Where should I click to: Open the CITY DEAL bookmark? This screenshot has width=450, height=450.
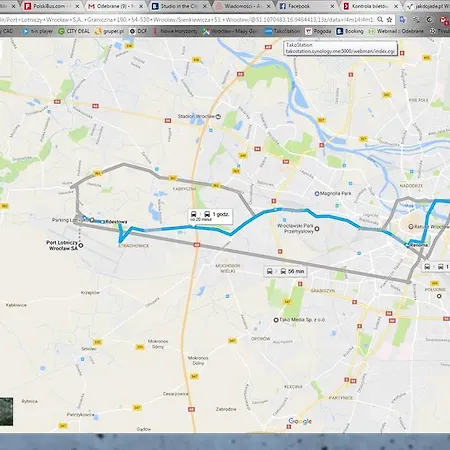[74, 31]
